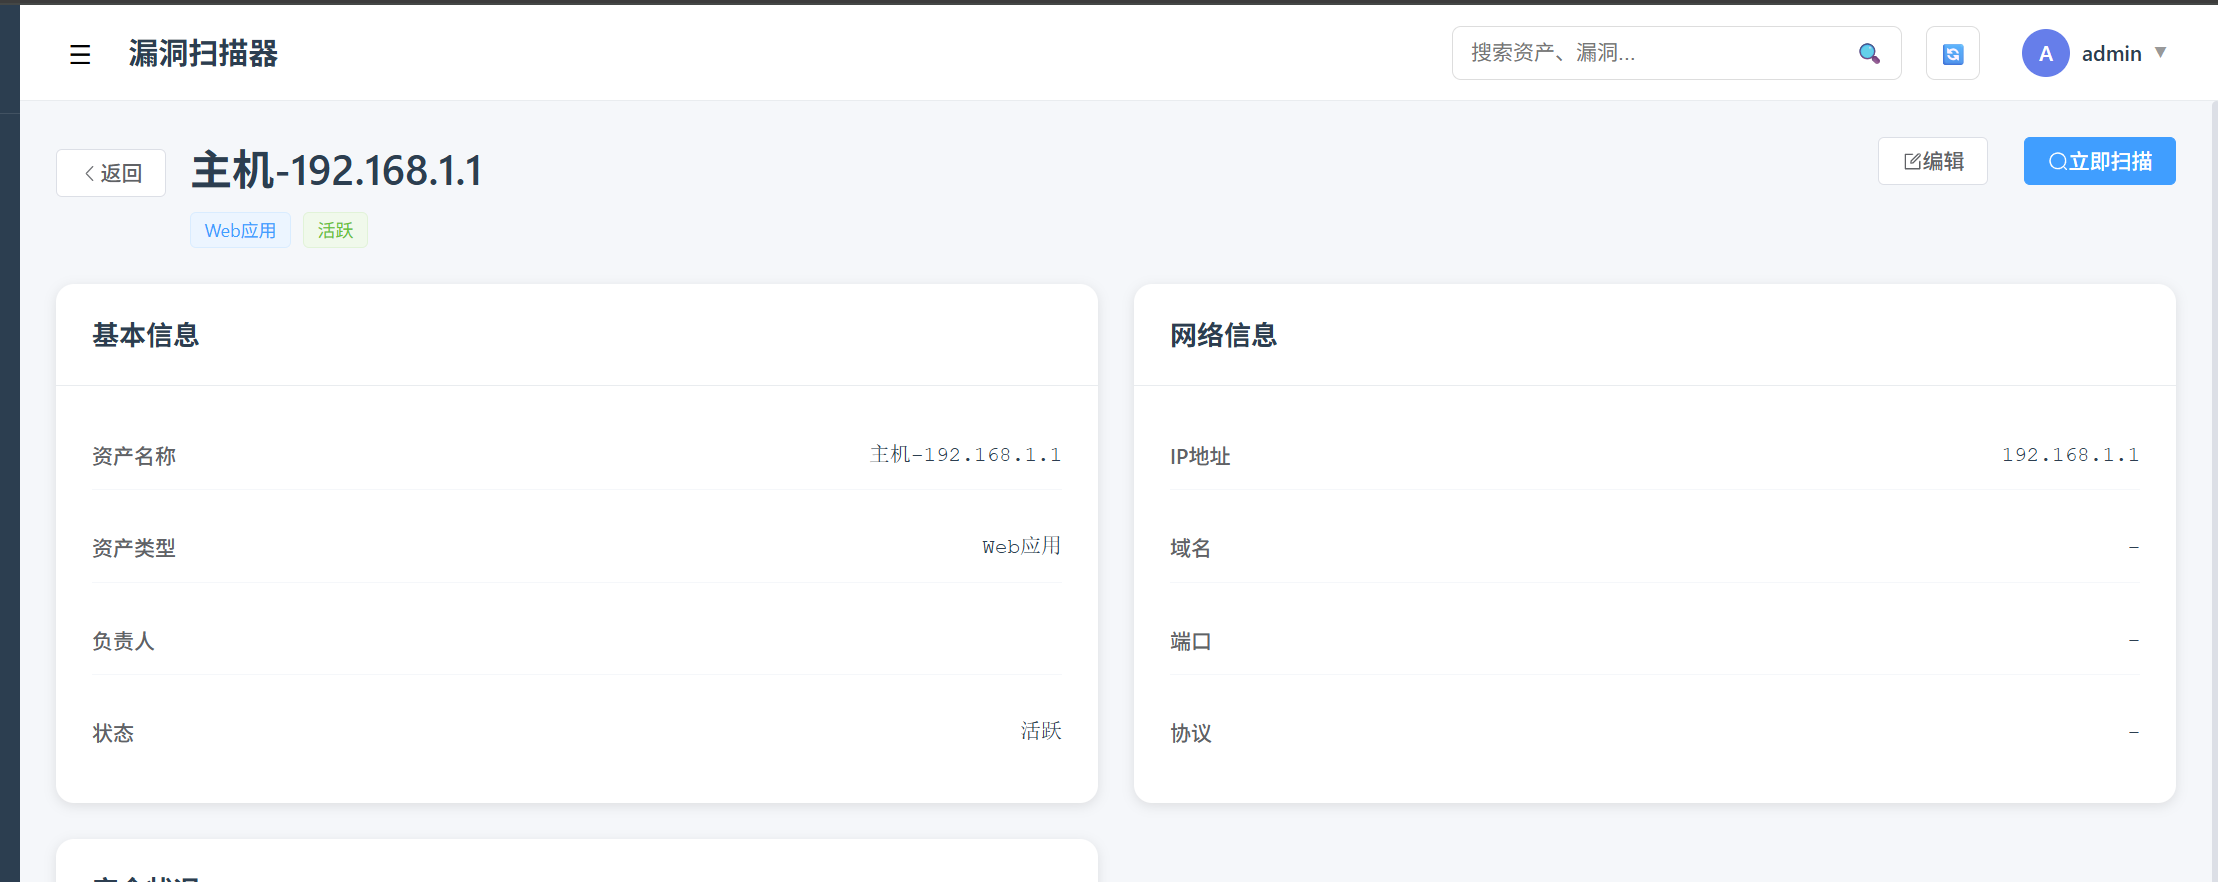Click the 主机-192.168.1.1 page heading

coord(337,170)
